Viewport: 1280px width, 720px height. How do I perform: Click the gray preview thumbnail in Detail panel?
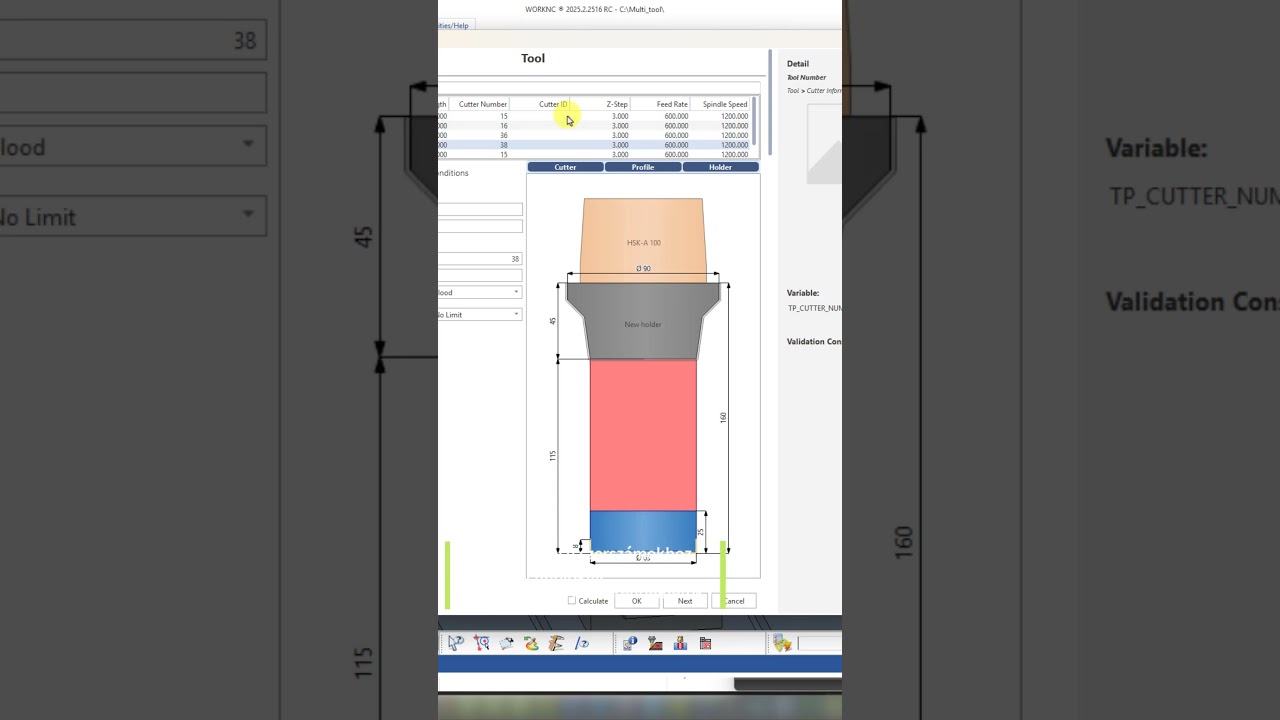(824, 144)
